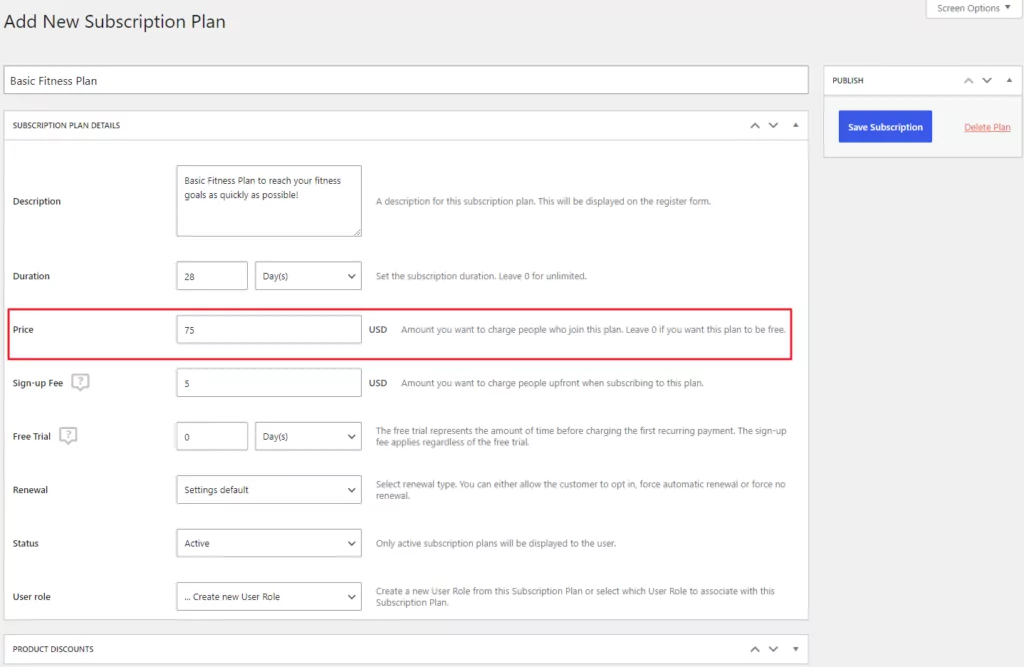Focus the Price field containing 75

[x=269, y=329]
